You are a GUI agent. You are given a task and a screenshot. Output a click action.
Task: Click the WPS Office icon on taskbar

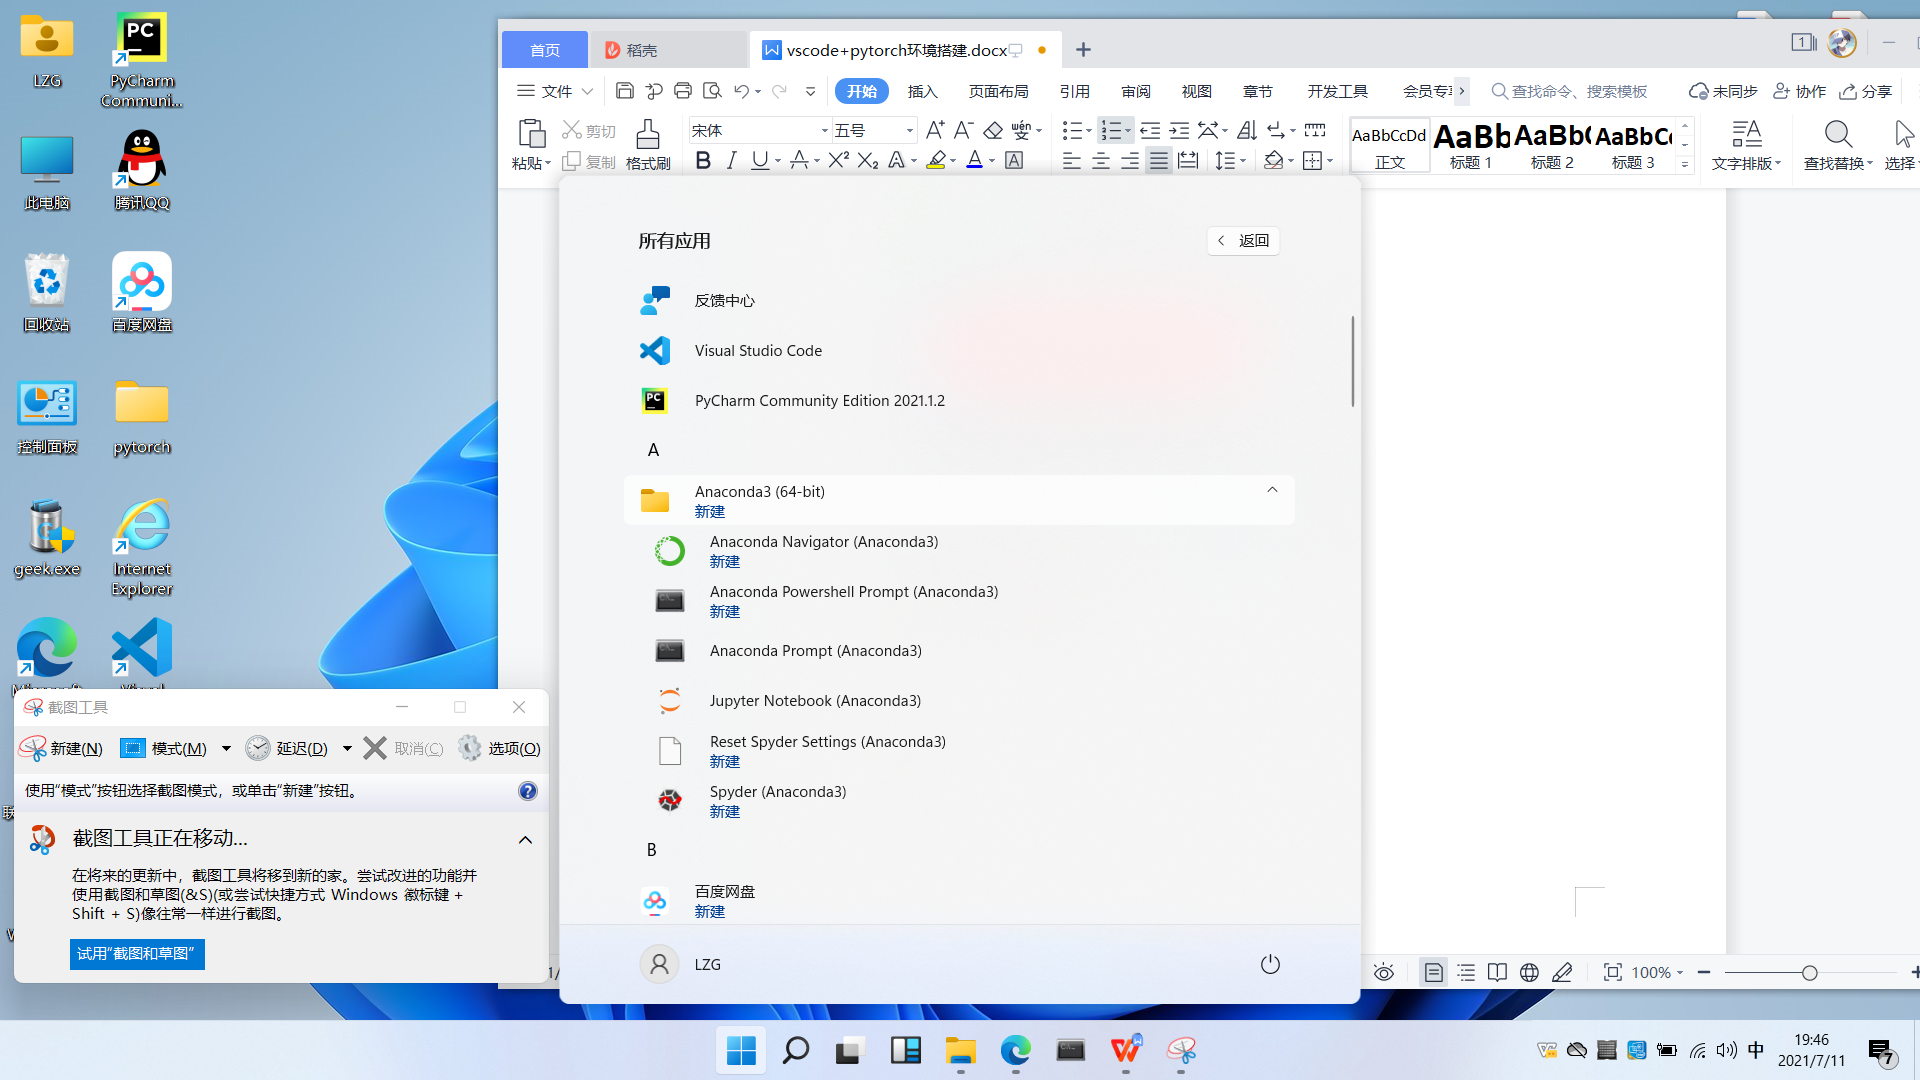pos(1126,1050)
